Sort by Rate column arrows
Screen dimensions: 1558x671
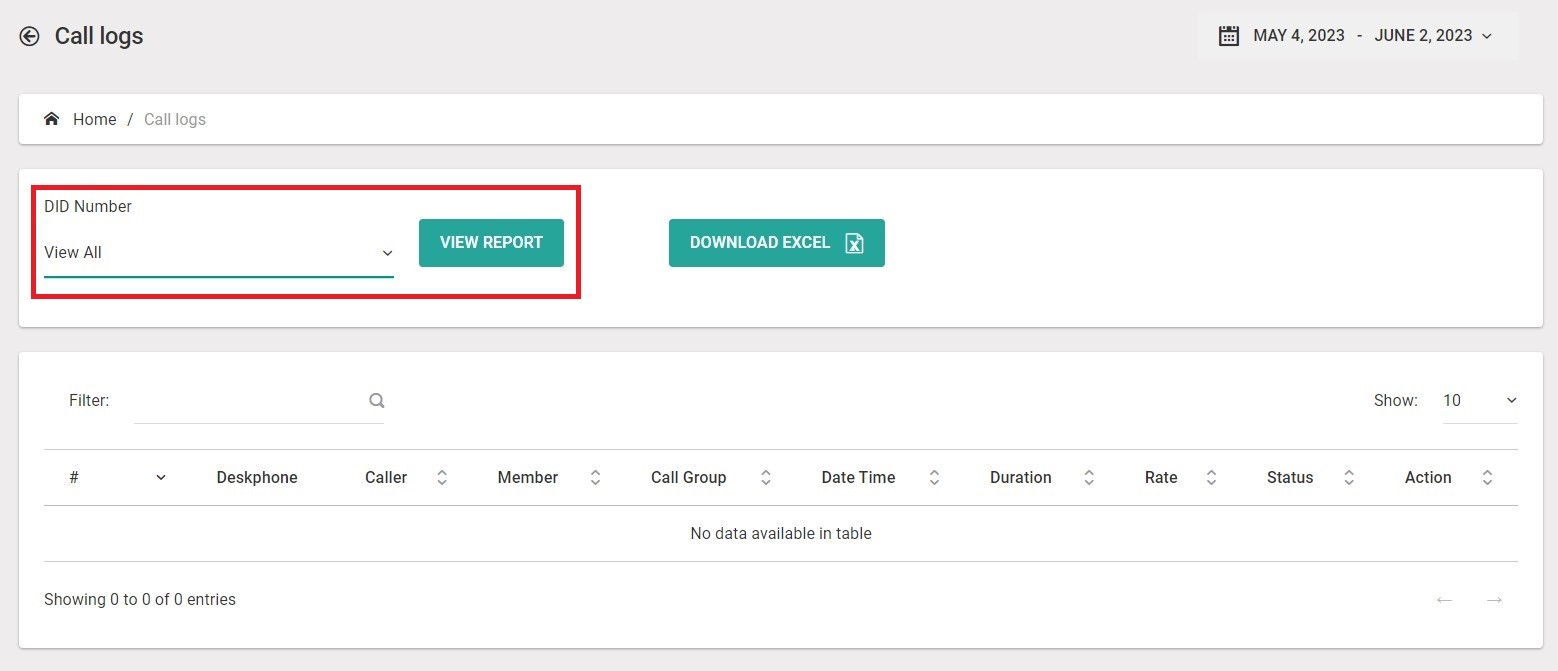tap(1211, 477)
